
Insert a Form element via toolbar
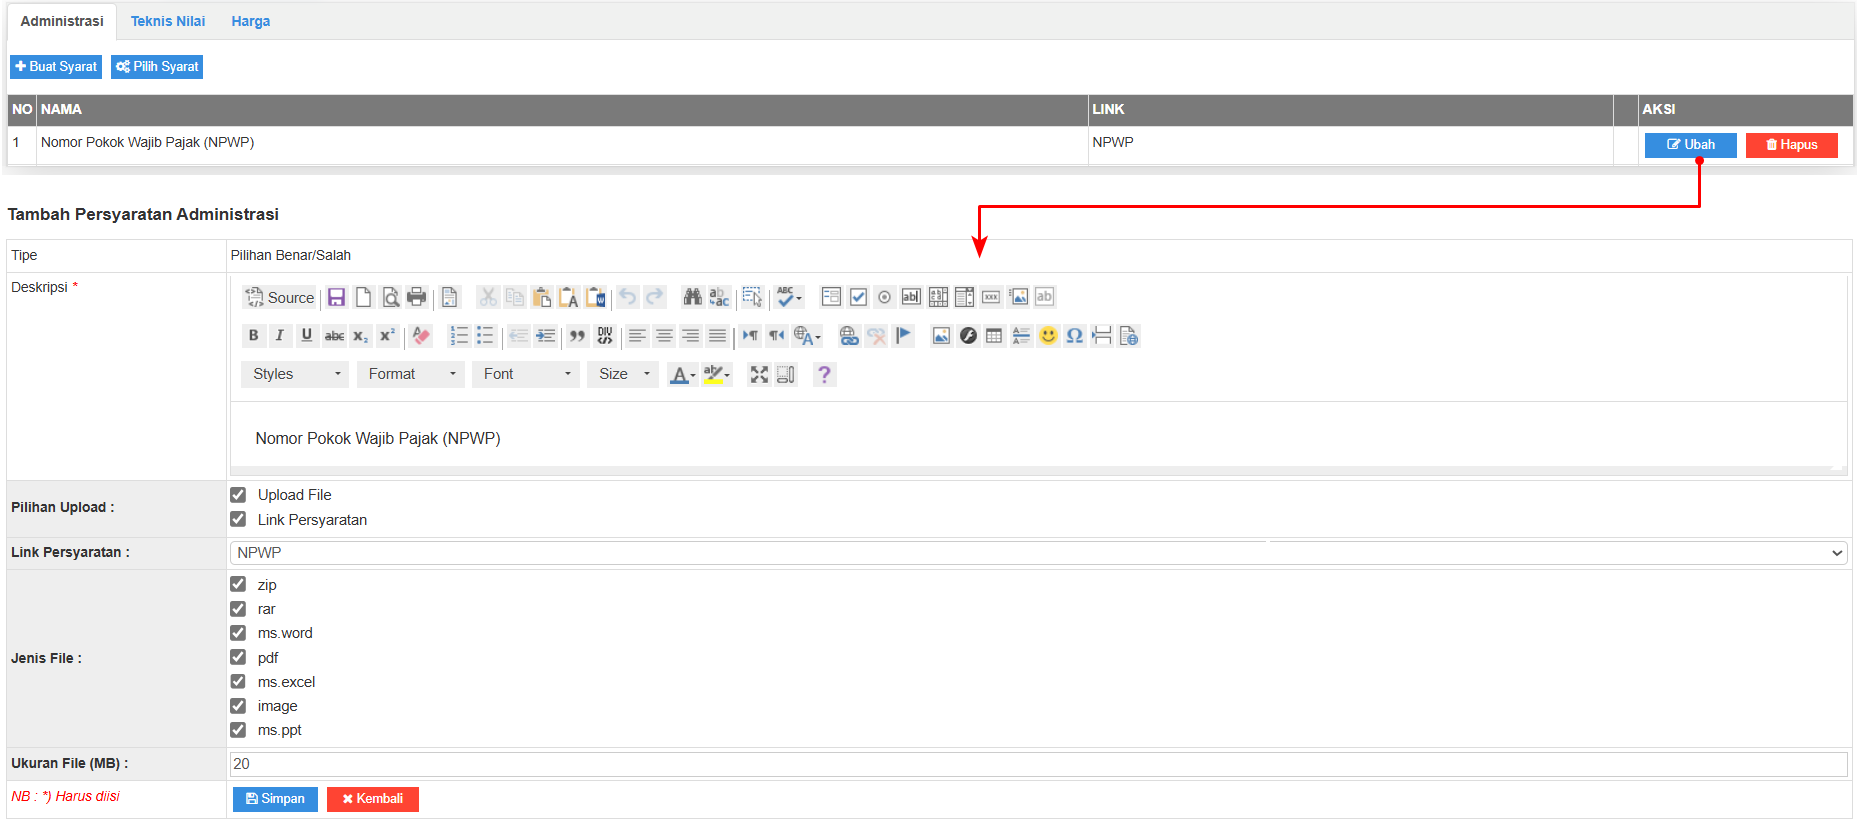831,297
